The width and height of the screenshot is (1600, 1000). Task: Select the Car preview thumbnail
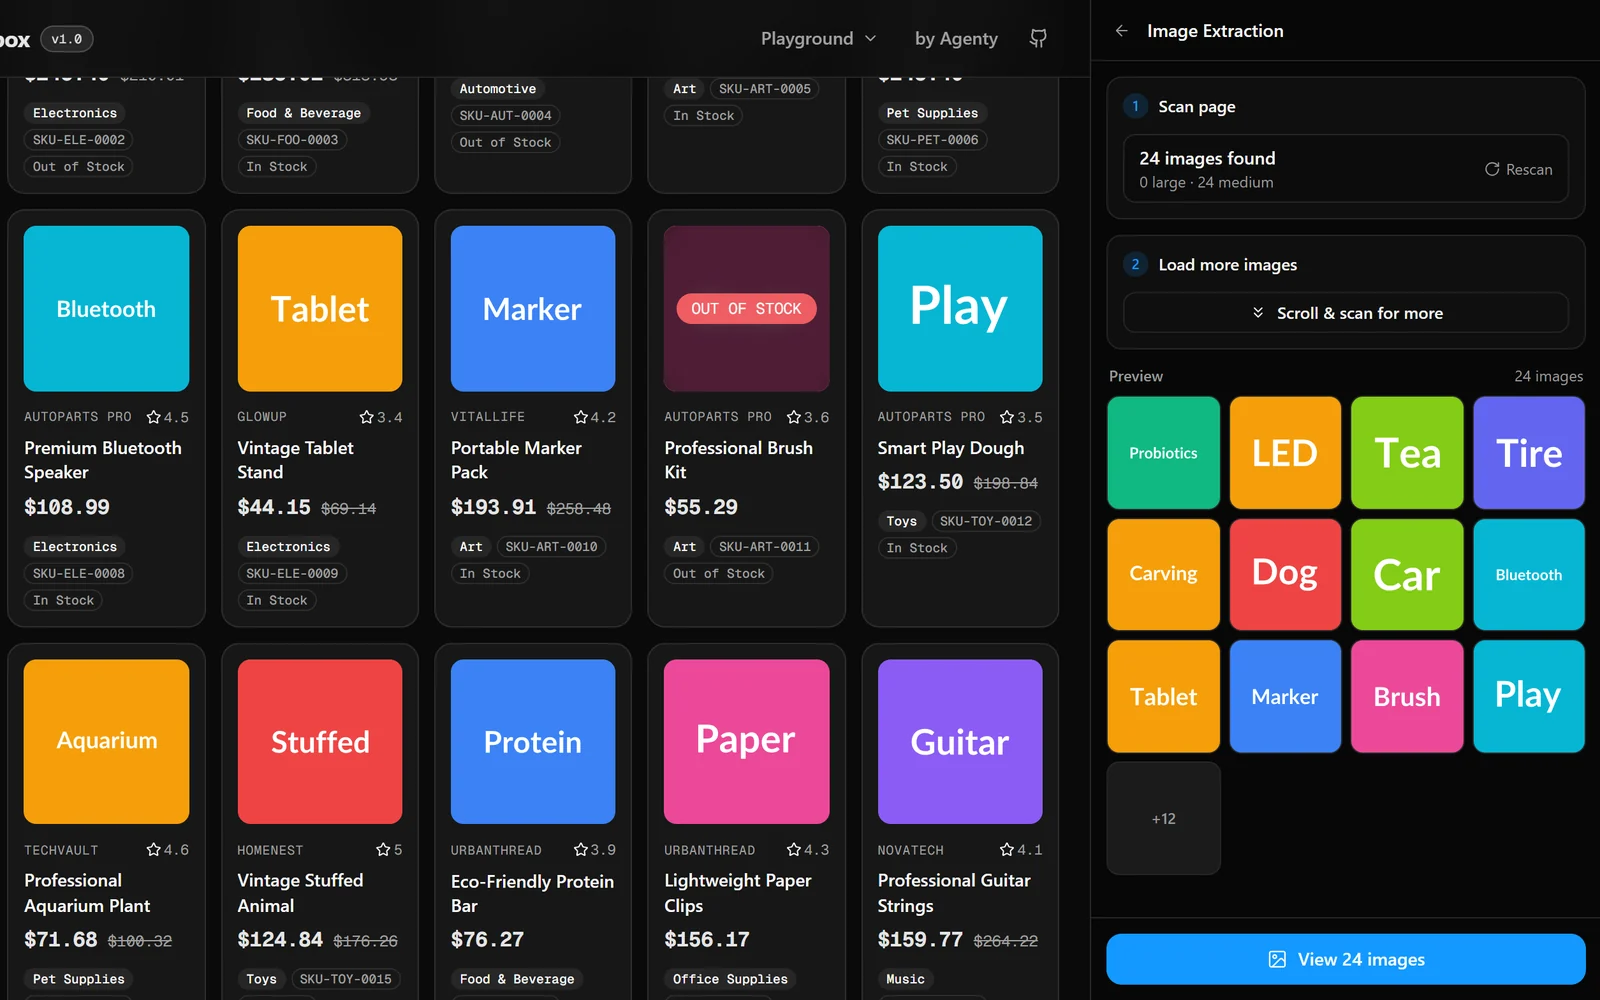(1407, 574)
